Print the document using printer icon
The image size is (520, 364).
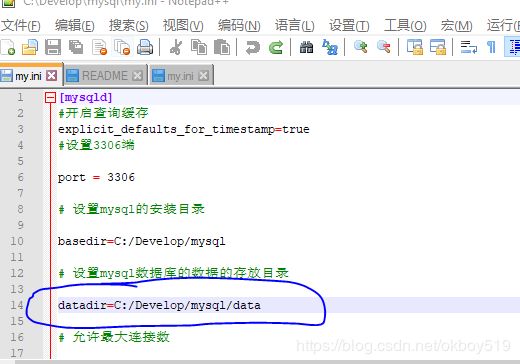pyautogui.click(x=145, y=47)
